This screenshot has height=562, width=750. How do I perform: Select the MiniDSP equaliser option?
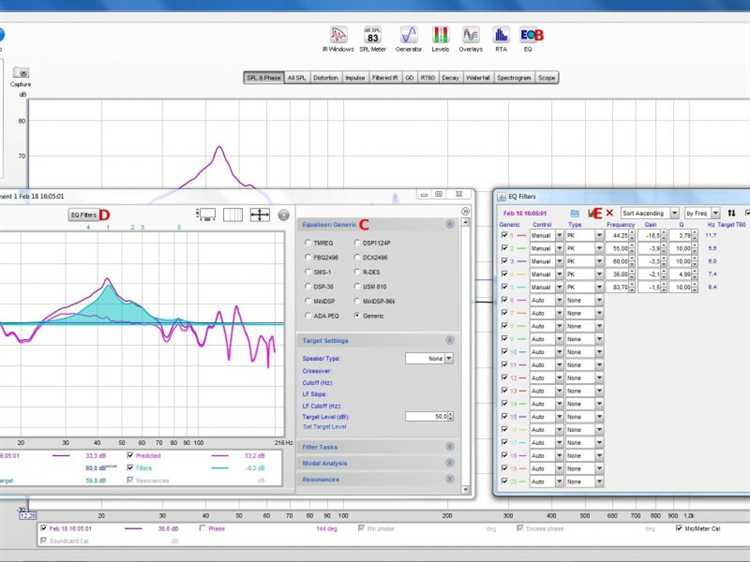(x=308, y=301)
